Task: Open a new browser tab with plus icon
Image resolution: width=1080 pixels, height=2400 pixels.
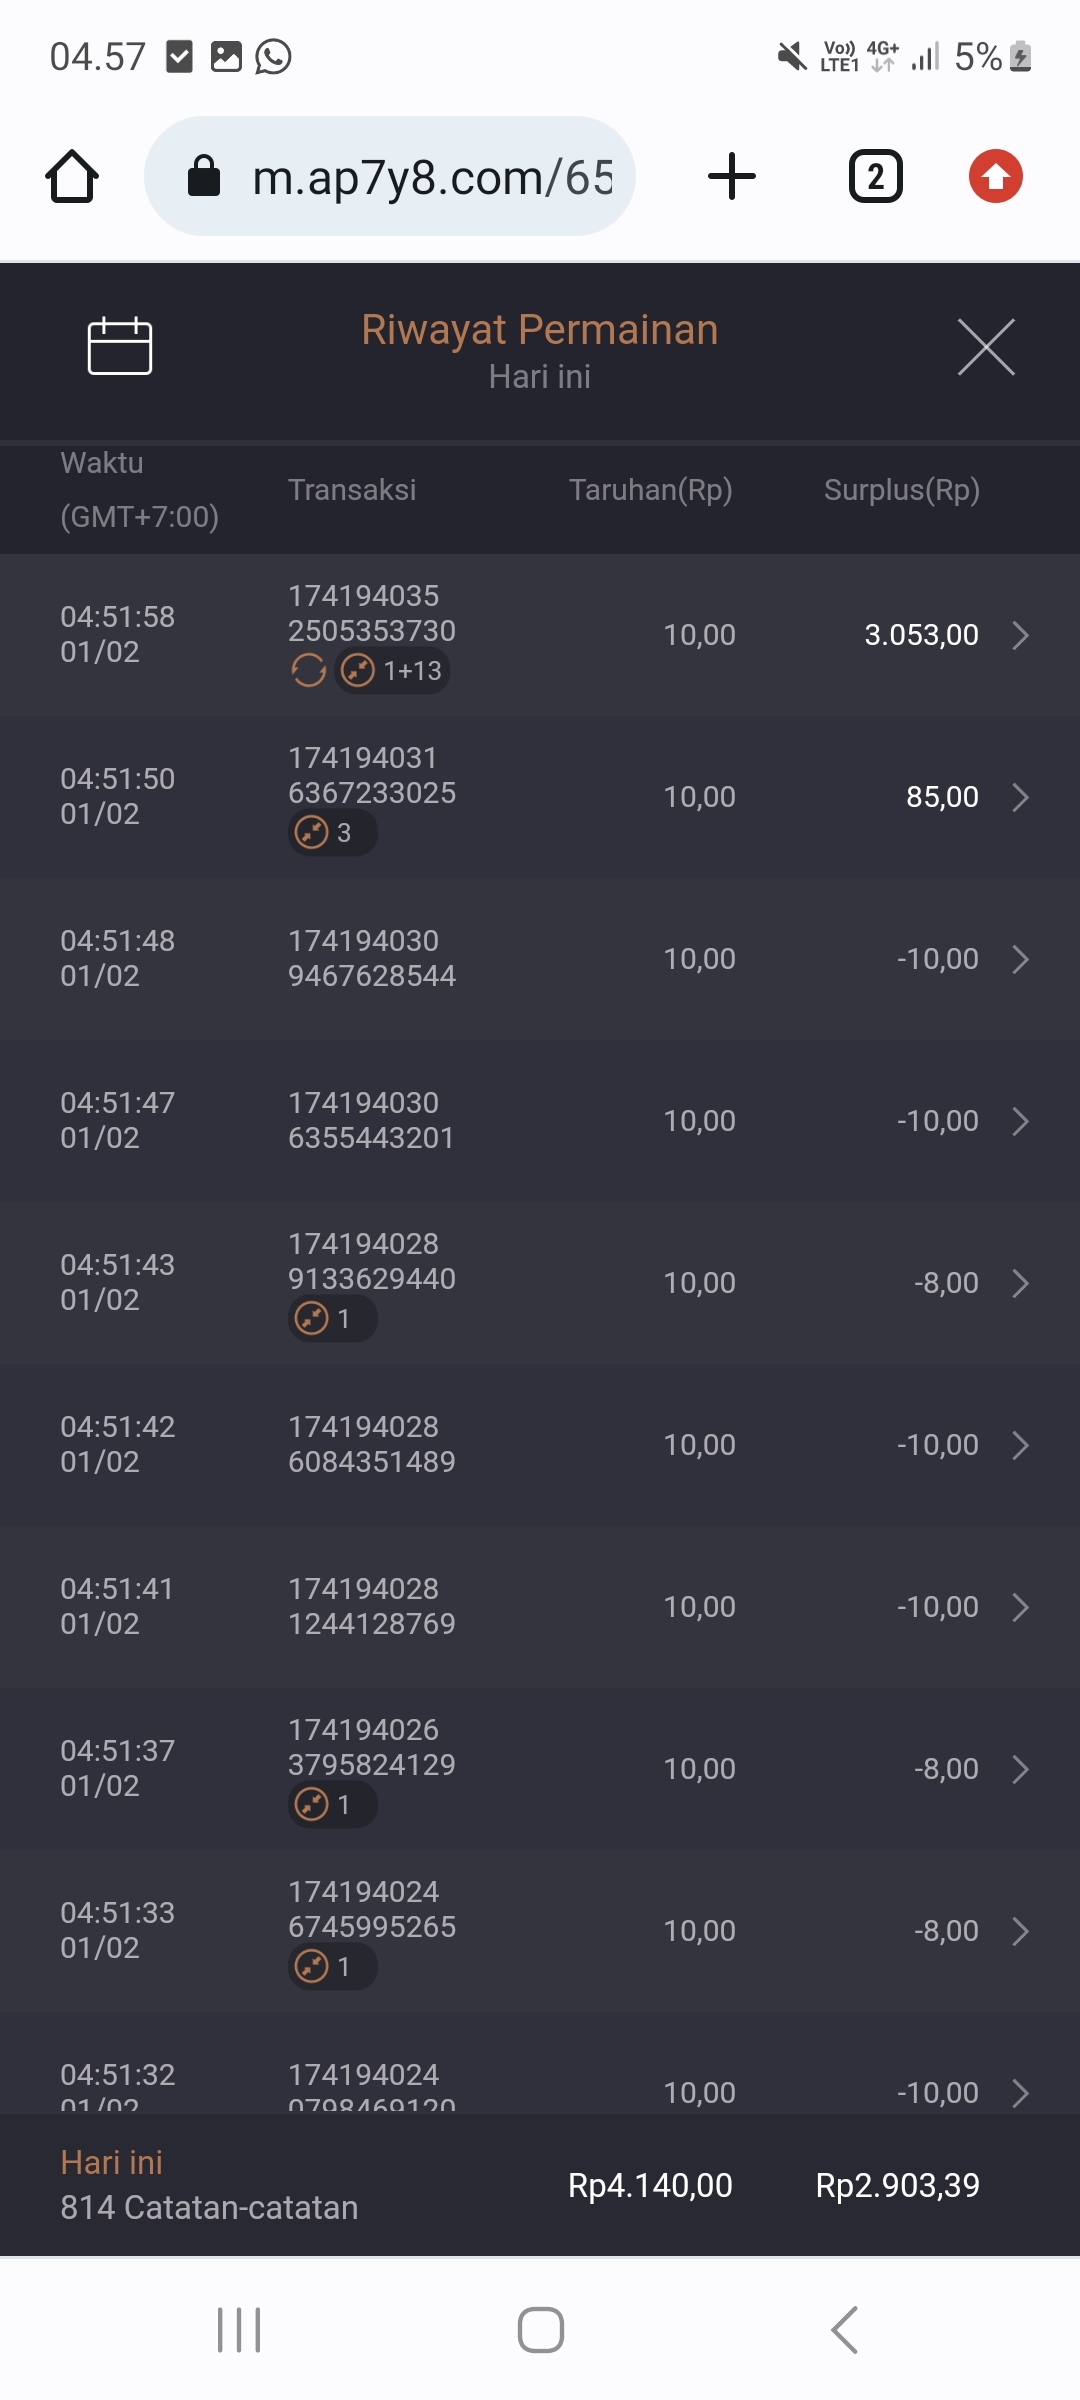Action: pyautogui.click(x=732, y=177)
